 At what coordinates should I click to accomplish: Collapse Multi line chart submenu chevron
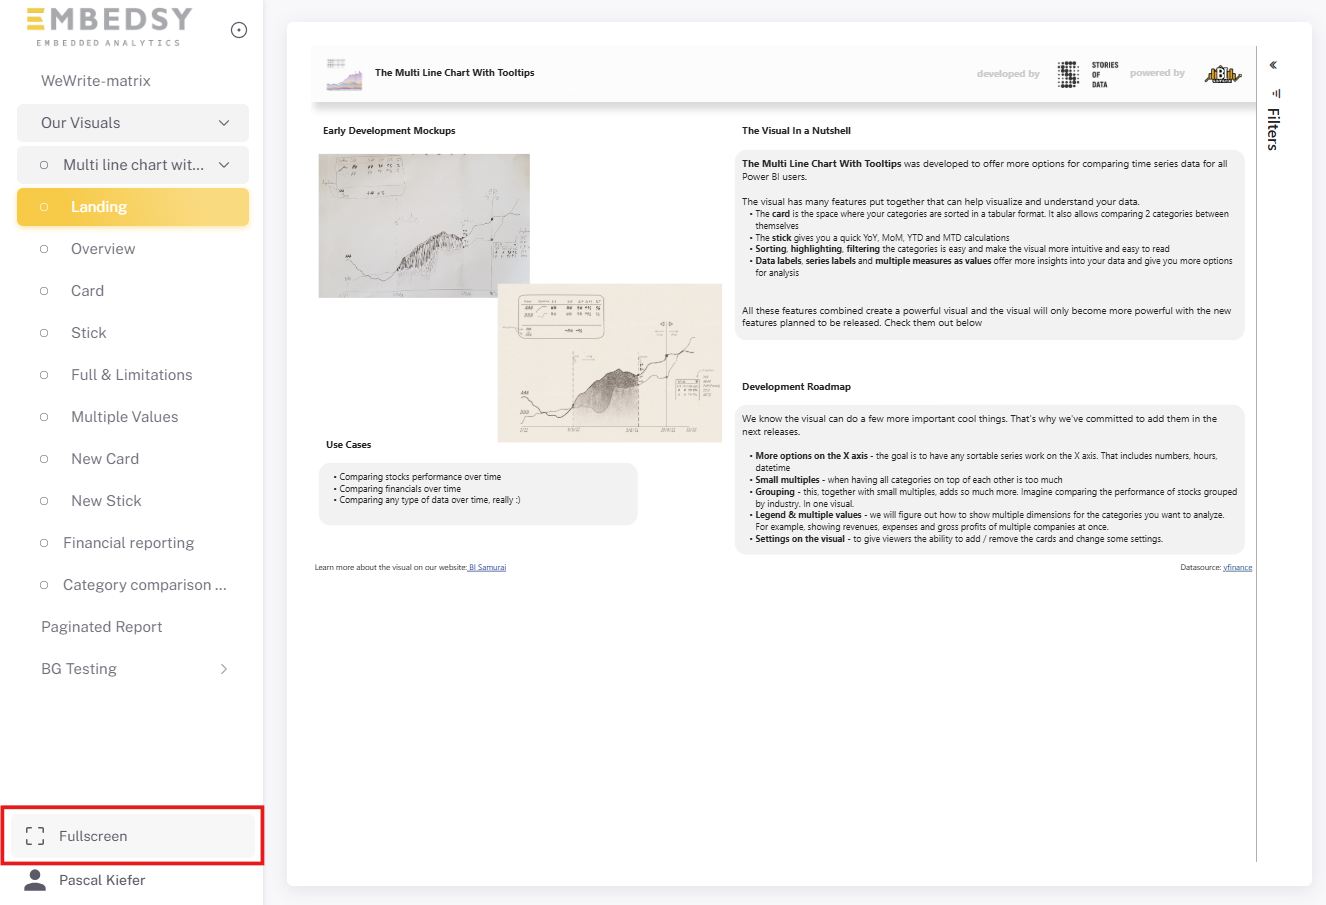tap(224, 165)
